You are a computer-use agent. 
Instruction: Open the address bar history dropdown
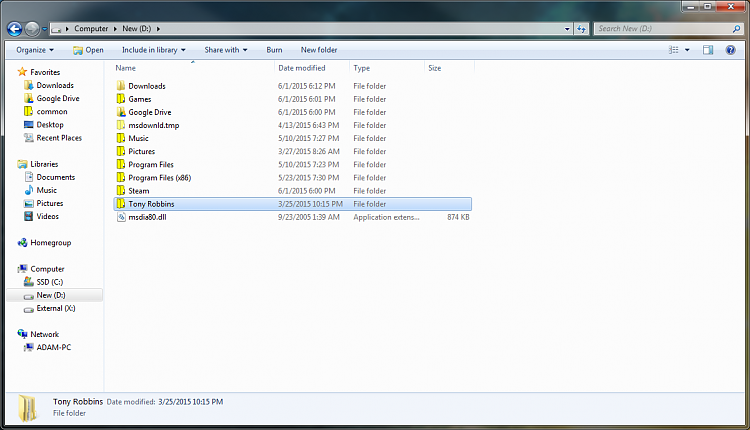[567, 29]
